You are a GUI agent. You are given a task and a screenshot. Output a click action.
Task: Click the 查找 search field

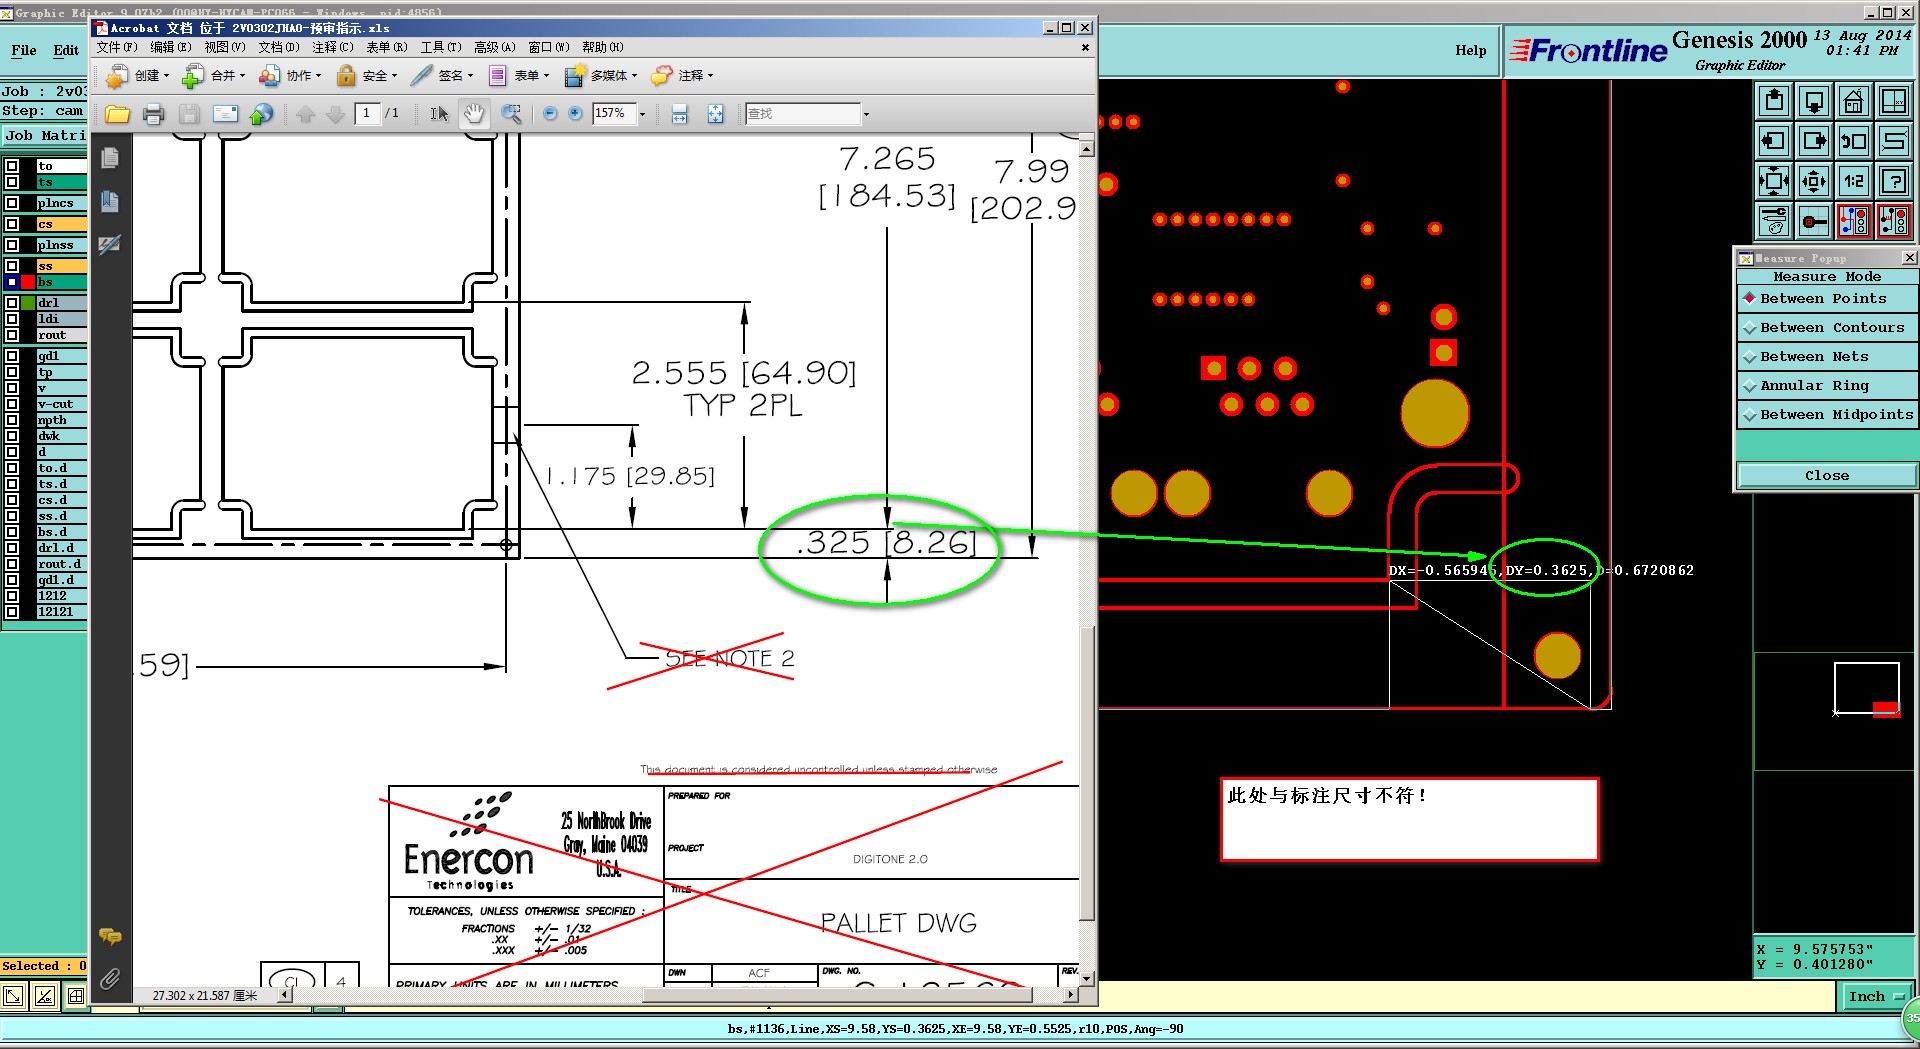[802, 114]
